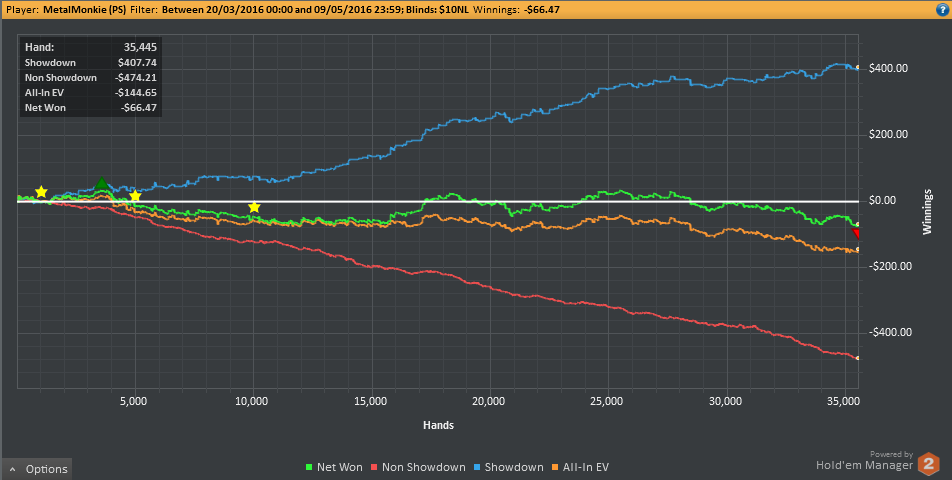The width and height of the screenshot is (952, 480).
Task: Open the Hold'em Manager 2 logo icon
Action: [x=928, y=464]
